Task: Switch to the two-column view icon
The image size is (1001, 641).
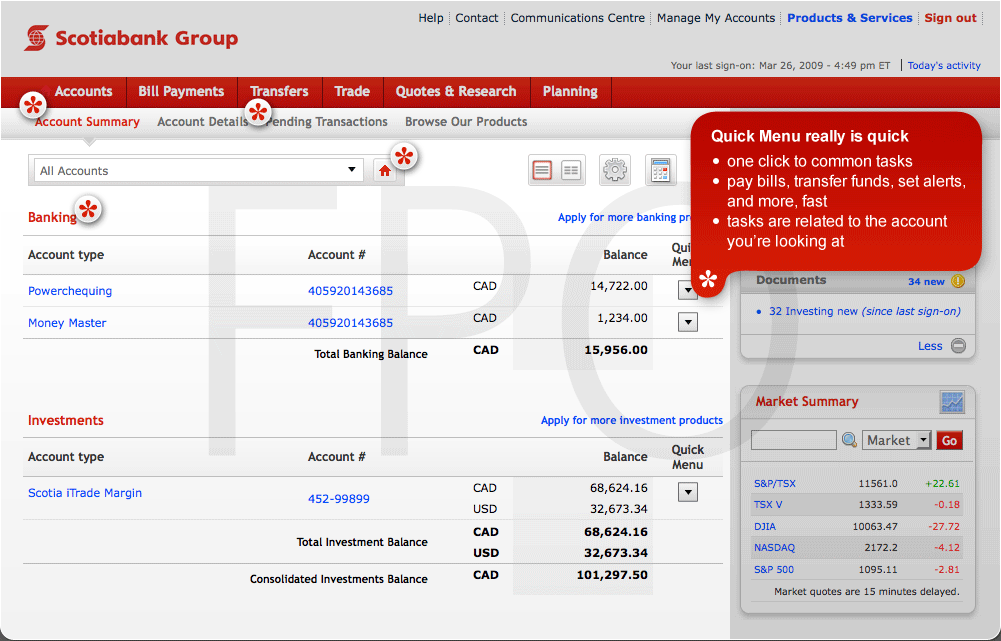Action: tap(571, 171)
